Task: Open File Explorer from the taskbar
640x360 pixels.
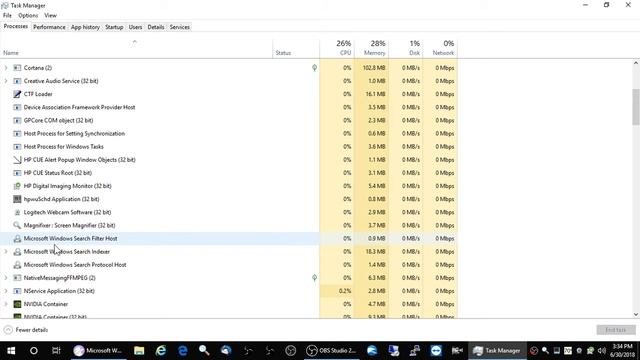Action: (139, 351)
